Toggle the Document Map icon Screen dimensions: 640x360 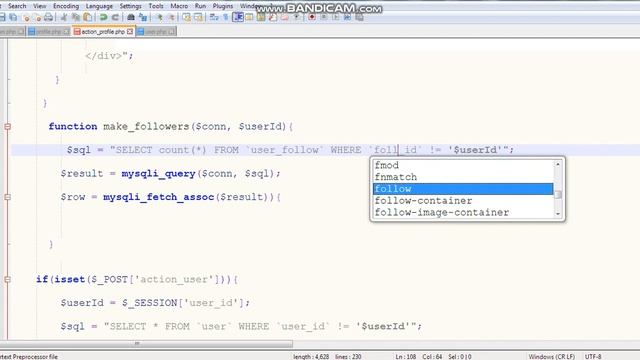(x=261, y=17)
